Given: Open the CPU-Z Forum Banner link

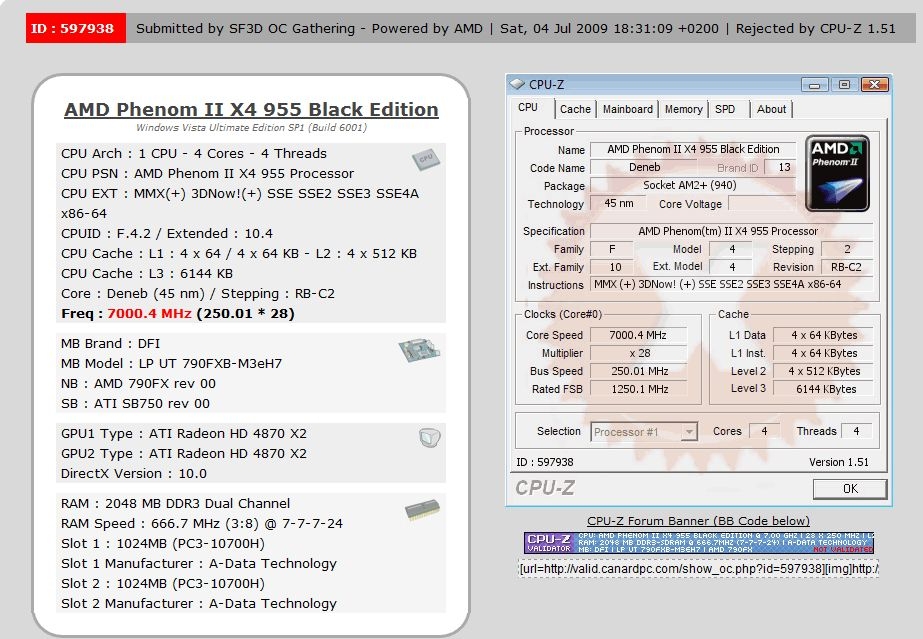Looking at the screenshot, I should (x=700, y=521).
